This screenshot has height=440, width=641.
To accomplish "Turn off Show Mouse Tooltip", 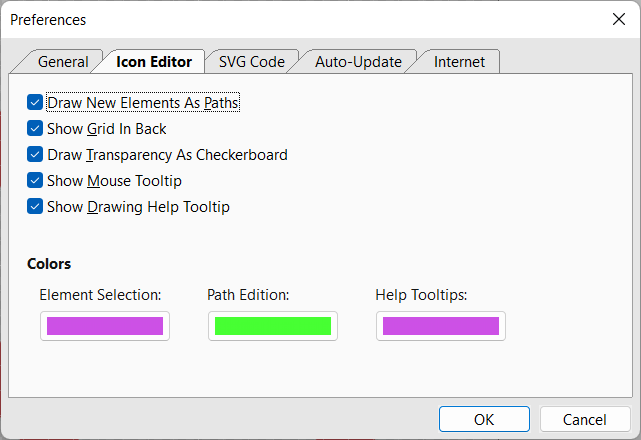I will (x=36, y=181).
